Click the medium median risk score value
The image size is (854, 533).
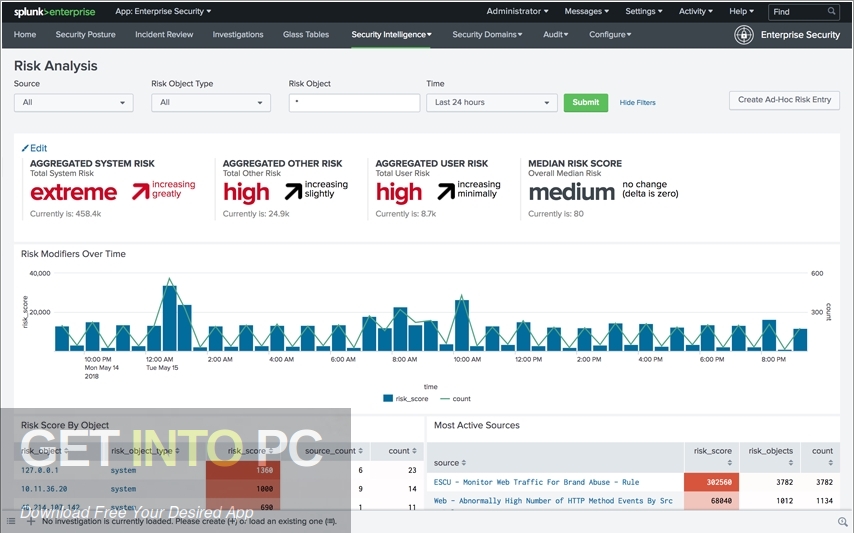click(x=572, y=192)
